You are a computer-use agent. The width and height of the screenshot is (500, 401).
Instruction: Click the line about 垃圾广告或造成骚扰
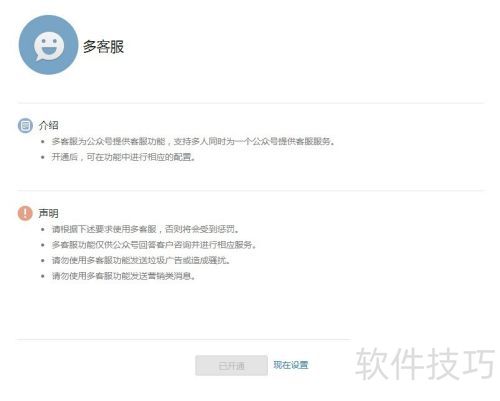[x=141, y=260]
